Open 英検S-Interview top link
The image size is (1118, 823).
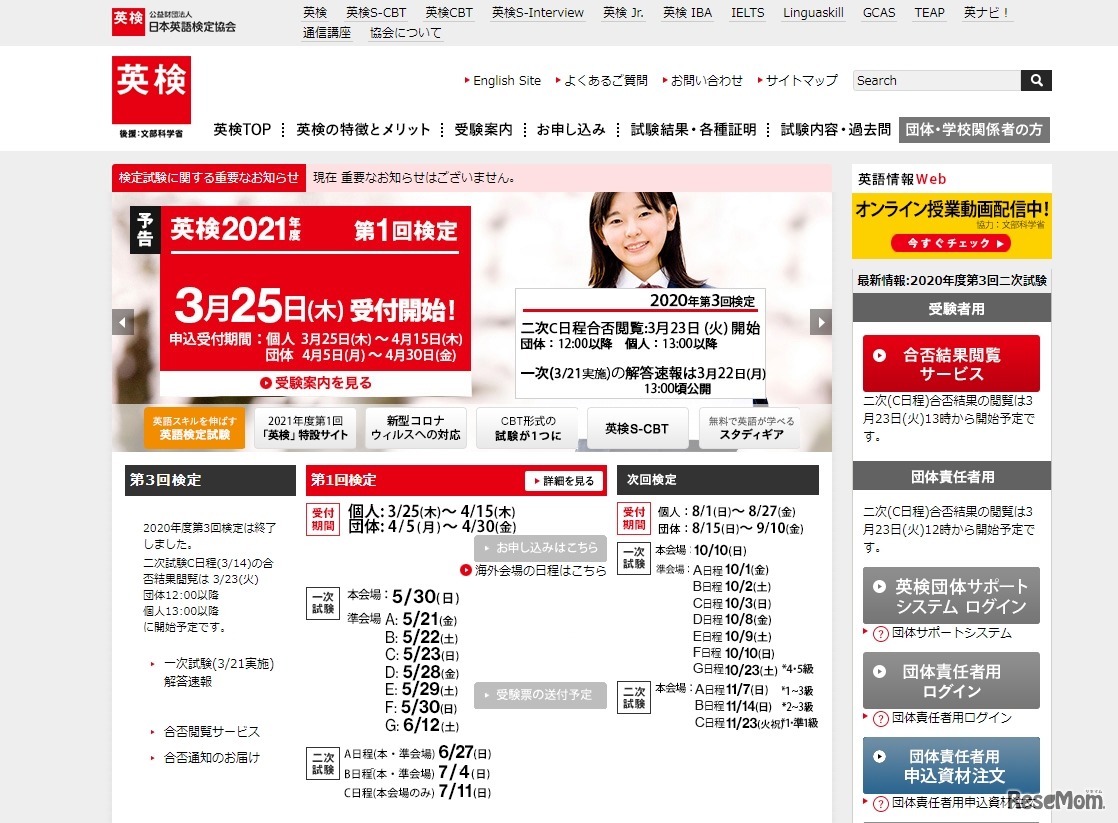538,13
